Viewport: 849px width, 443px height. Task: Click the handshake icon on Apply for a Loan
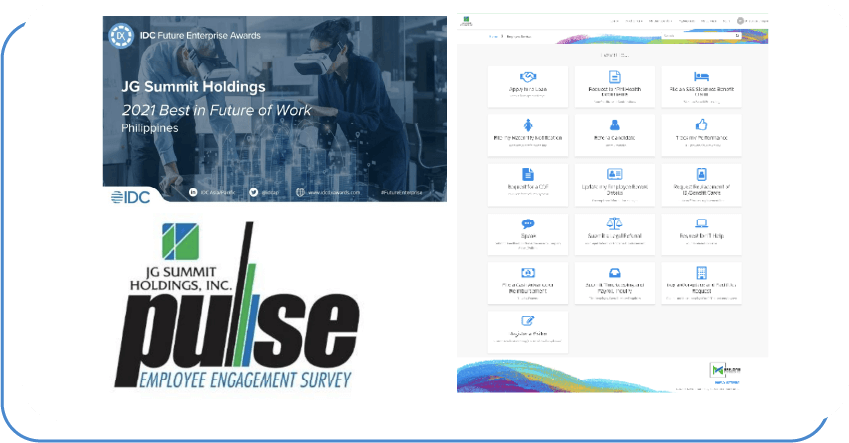pyautogui.click(x=528, y=77)
